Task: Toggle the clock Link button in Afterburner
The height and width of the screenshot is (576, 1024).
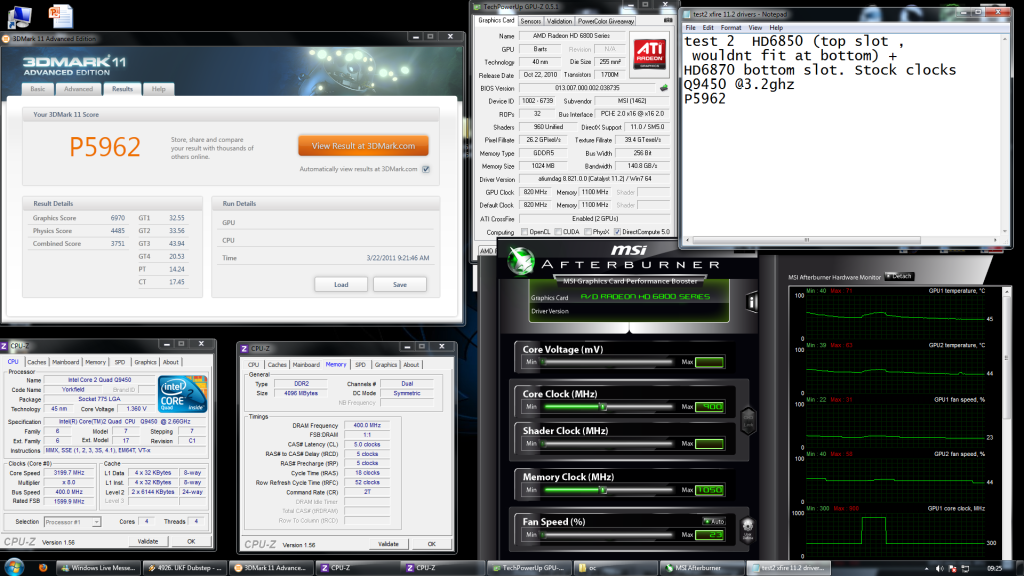Action: tap(748, 421)
